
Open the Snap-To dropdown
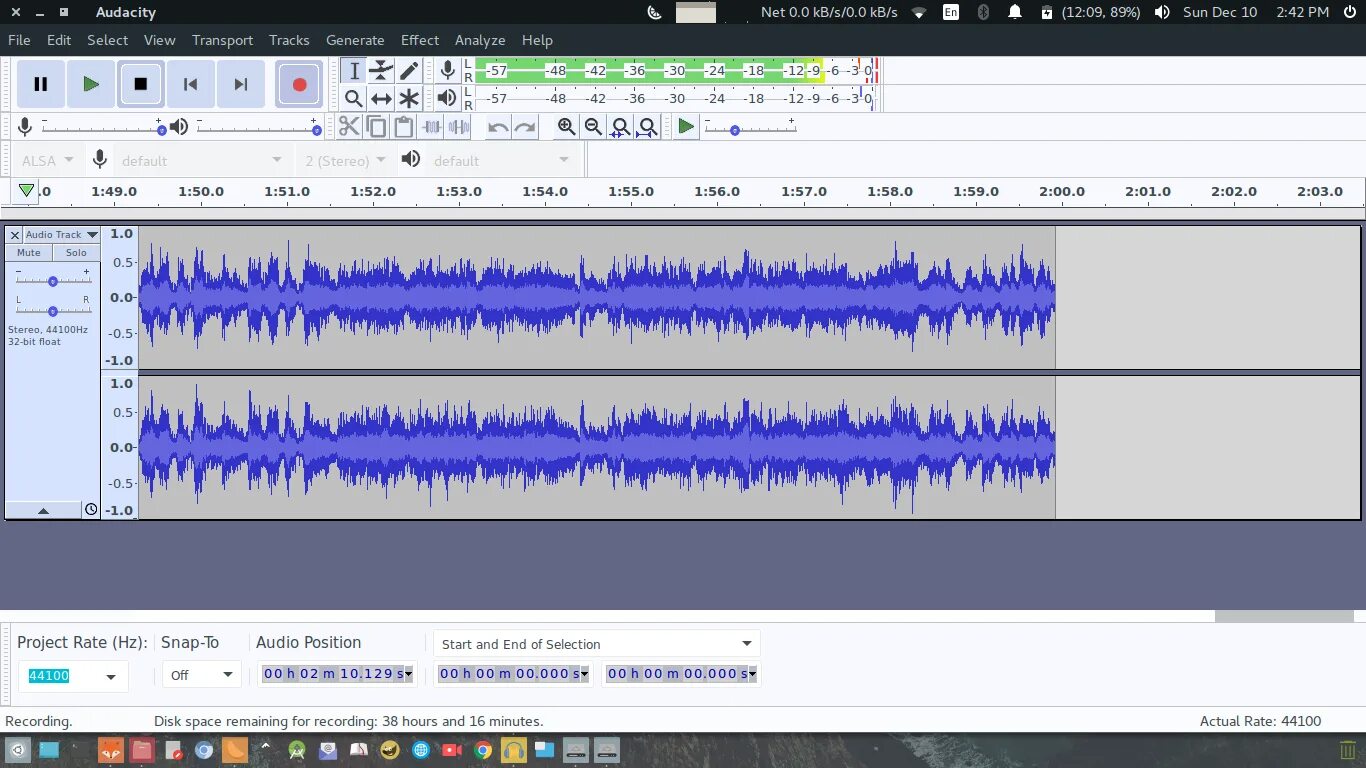pyautogui.click(x=201, y=675)
